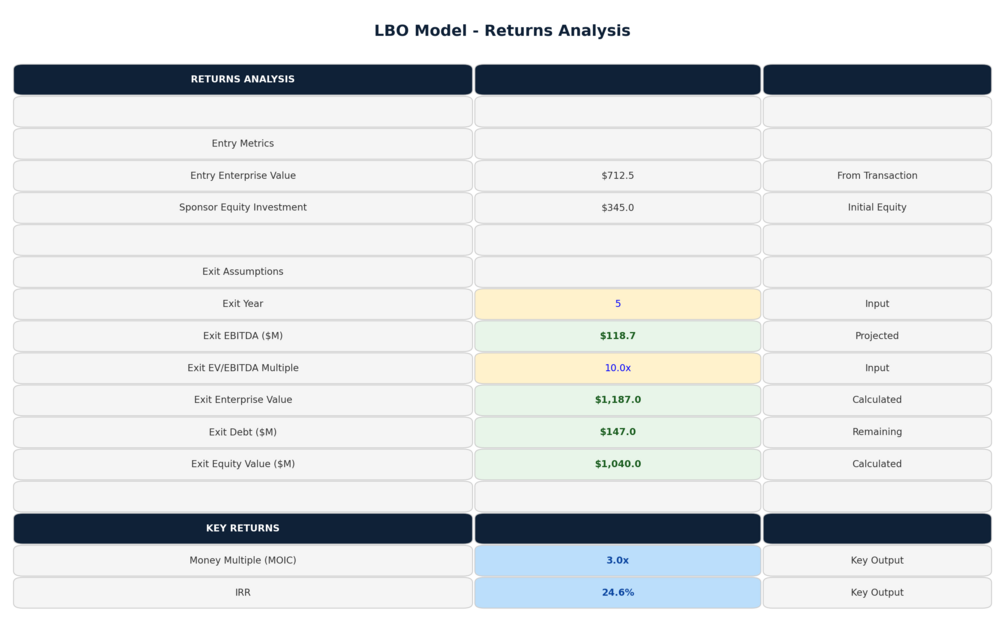Select the Exit Assumptions label cell

(243, 272)
